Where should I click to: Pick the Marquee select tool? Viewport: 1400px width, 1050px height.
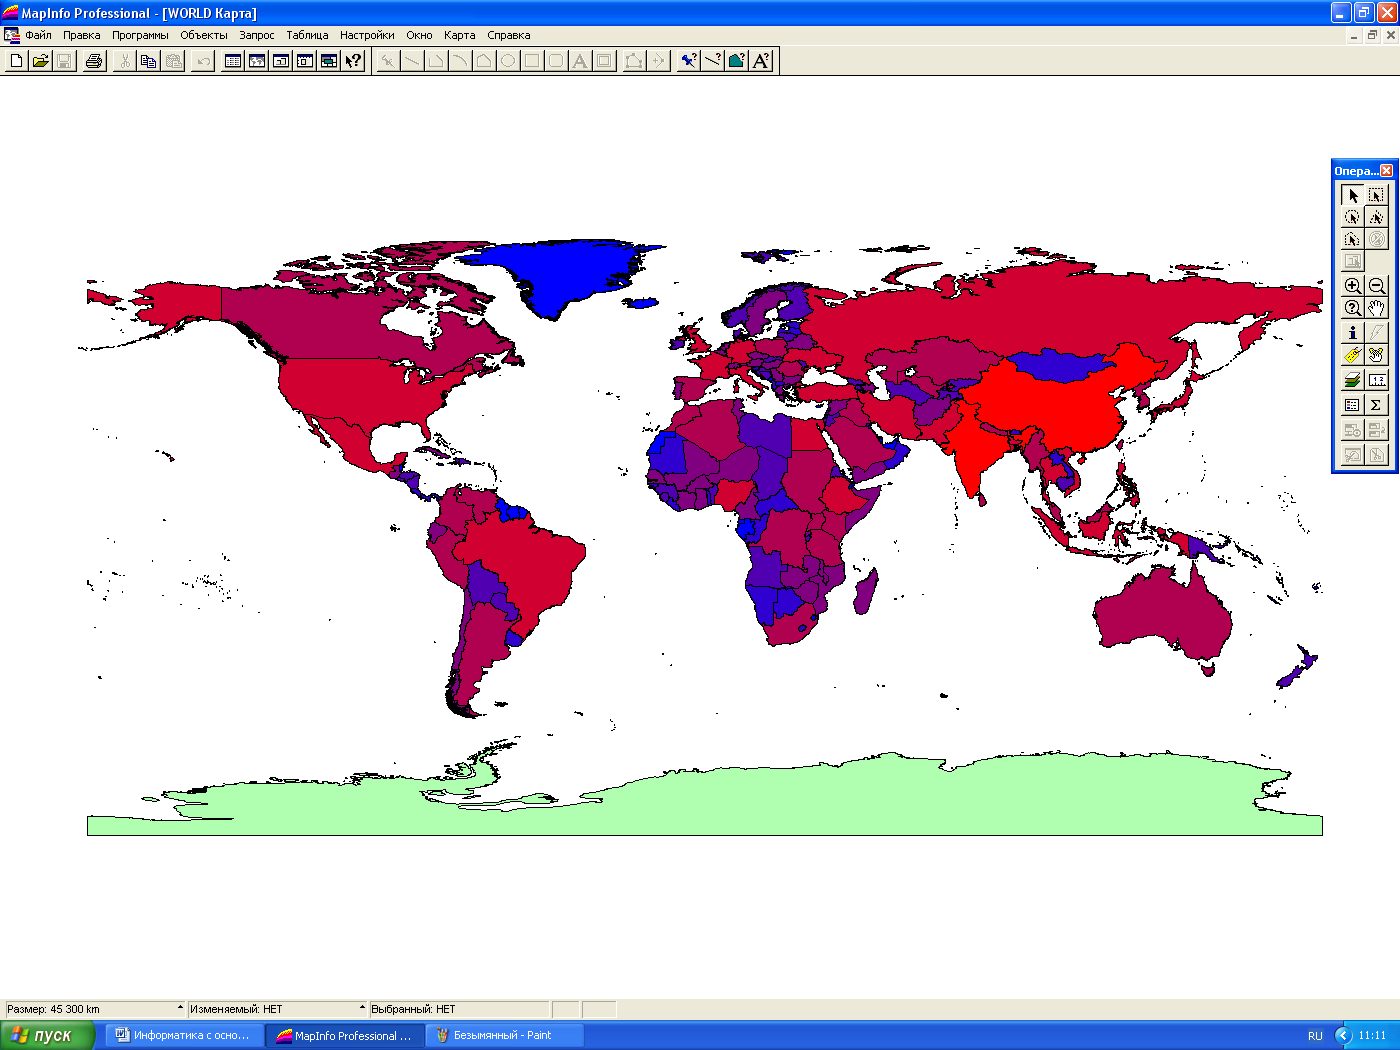coord(1377,196)
